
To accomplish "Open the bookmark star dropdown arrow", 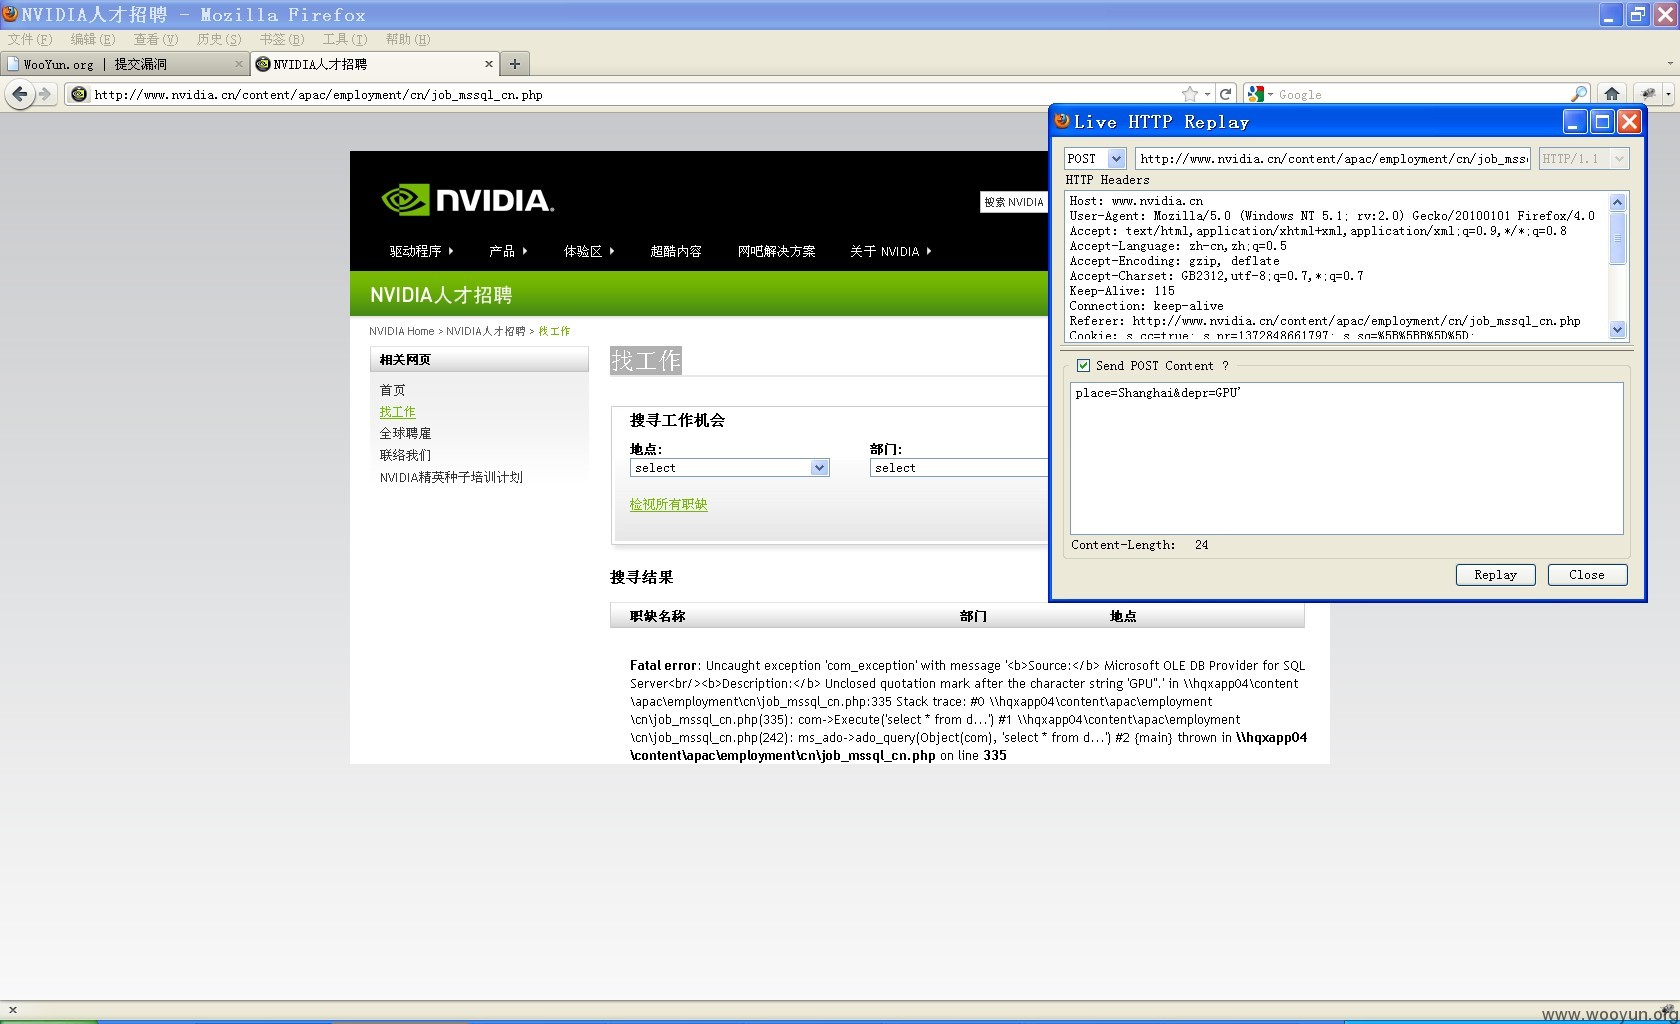I will 1207,94.
